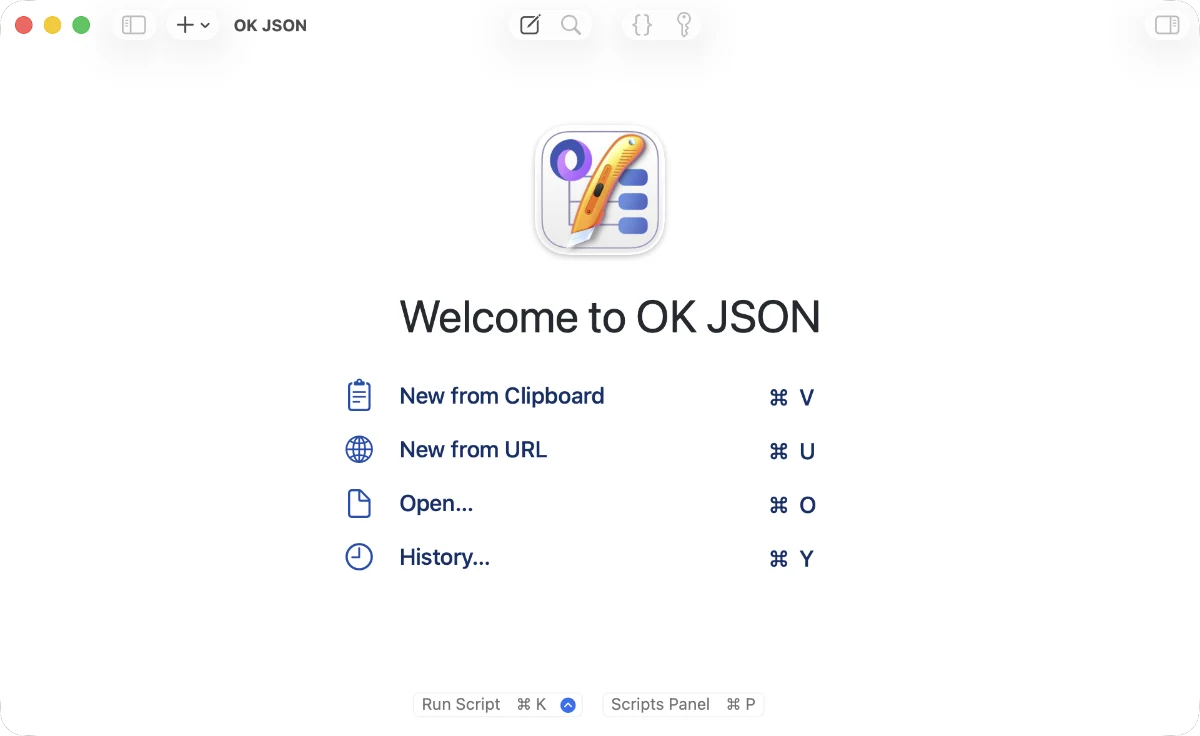Click the clock icon beside History
This screenshot has height=736, width=1200.
pyautogui.click(x=359, y=557)
